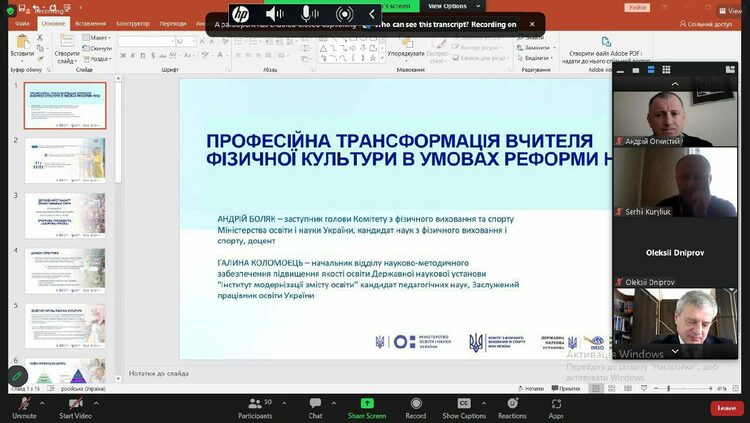Select slide 3 thumbnail

65,215
